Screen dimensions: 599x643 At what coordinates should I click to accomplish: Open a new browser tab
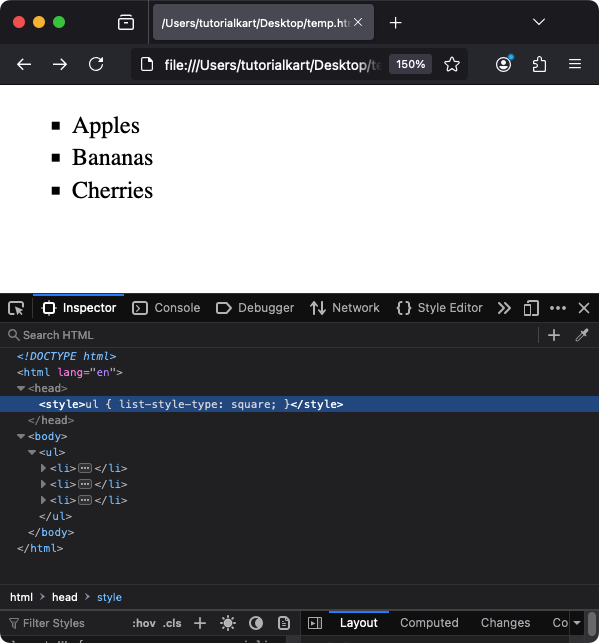point(395,23)
